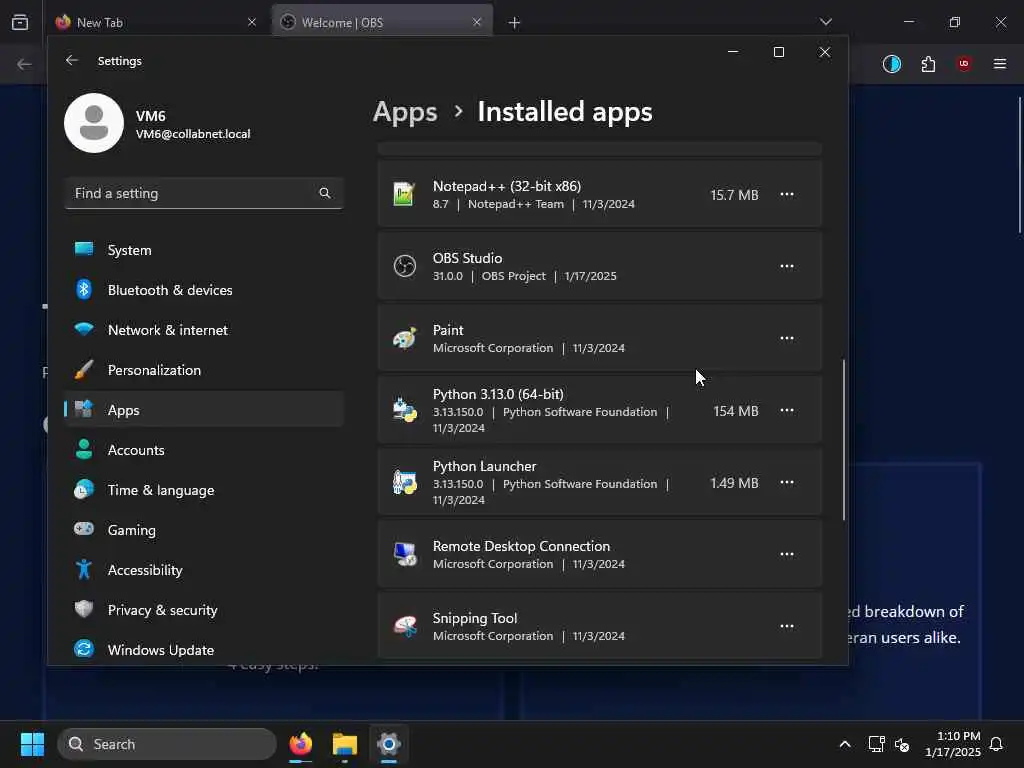Open more options for Remote Desktop Connection
The height and width of the screenshot is (768, 1024).
pos(787,554)
